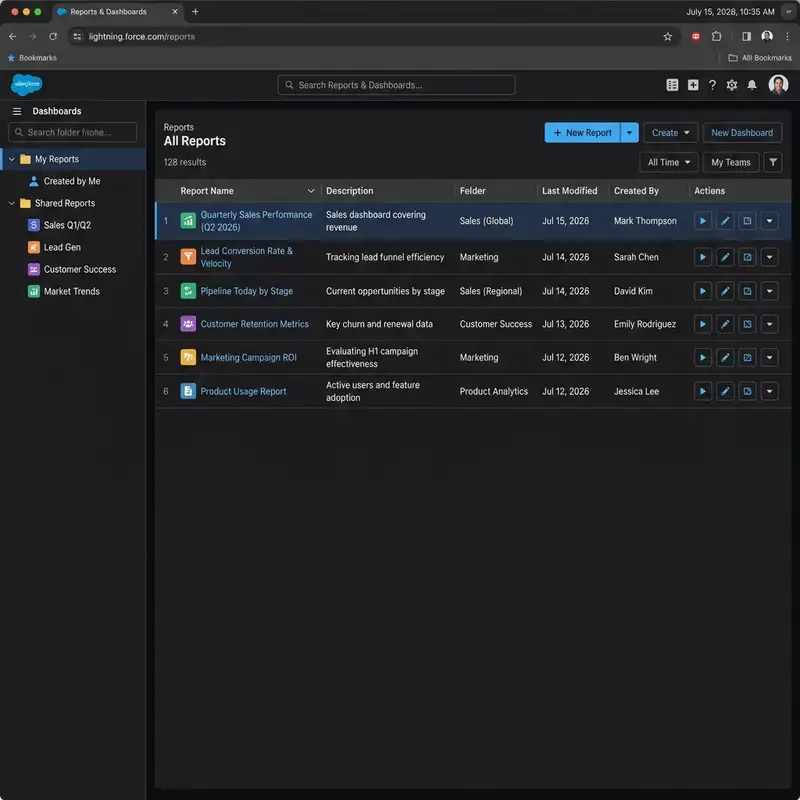The width and height of the screenshot is (800, 800).
Task: Edit the Lead Conversion Rate & Velocity report
Action: [725, 257]
